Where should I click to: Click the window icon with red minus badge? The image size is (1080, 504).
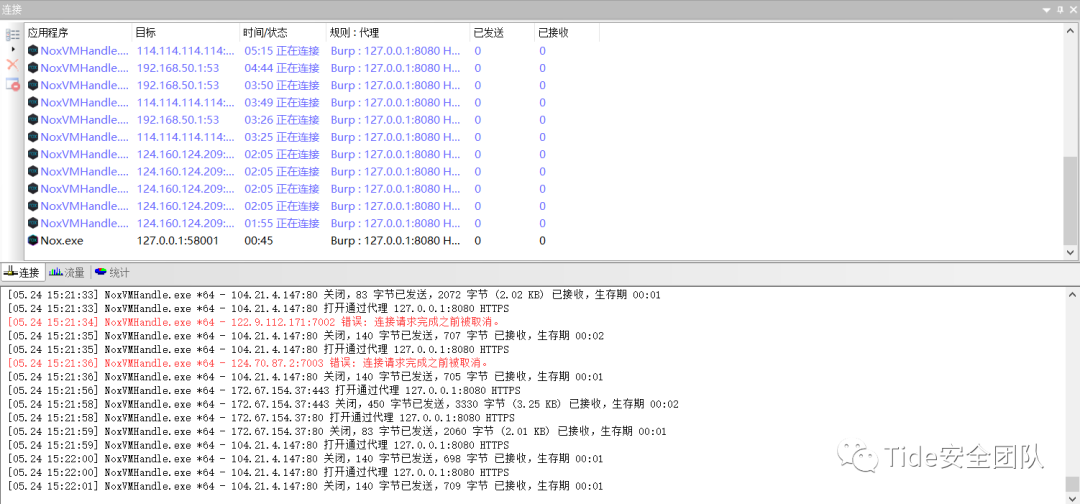[x=12, y=84]
